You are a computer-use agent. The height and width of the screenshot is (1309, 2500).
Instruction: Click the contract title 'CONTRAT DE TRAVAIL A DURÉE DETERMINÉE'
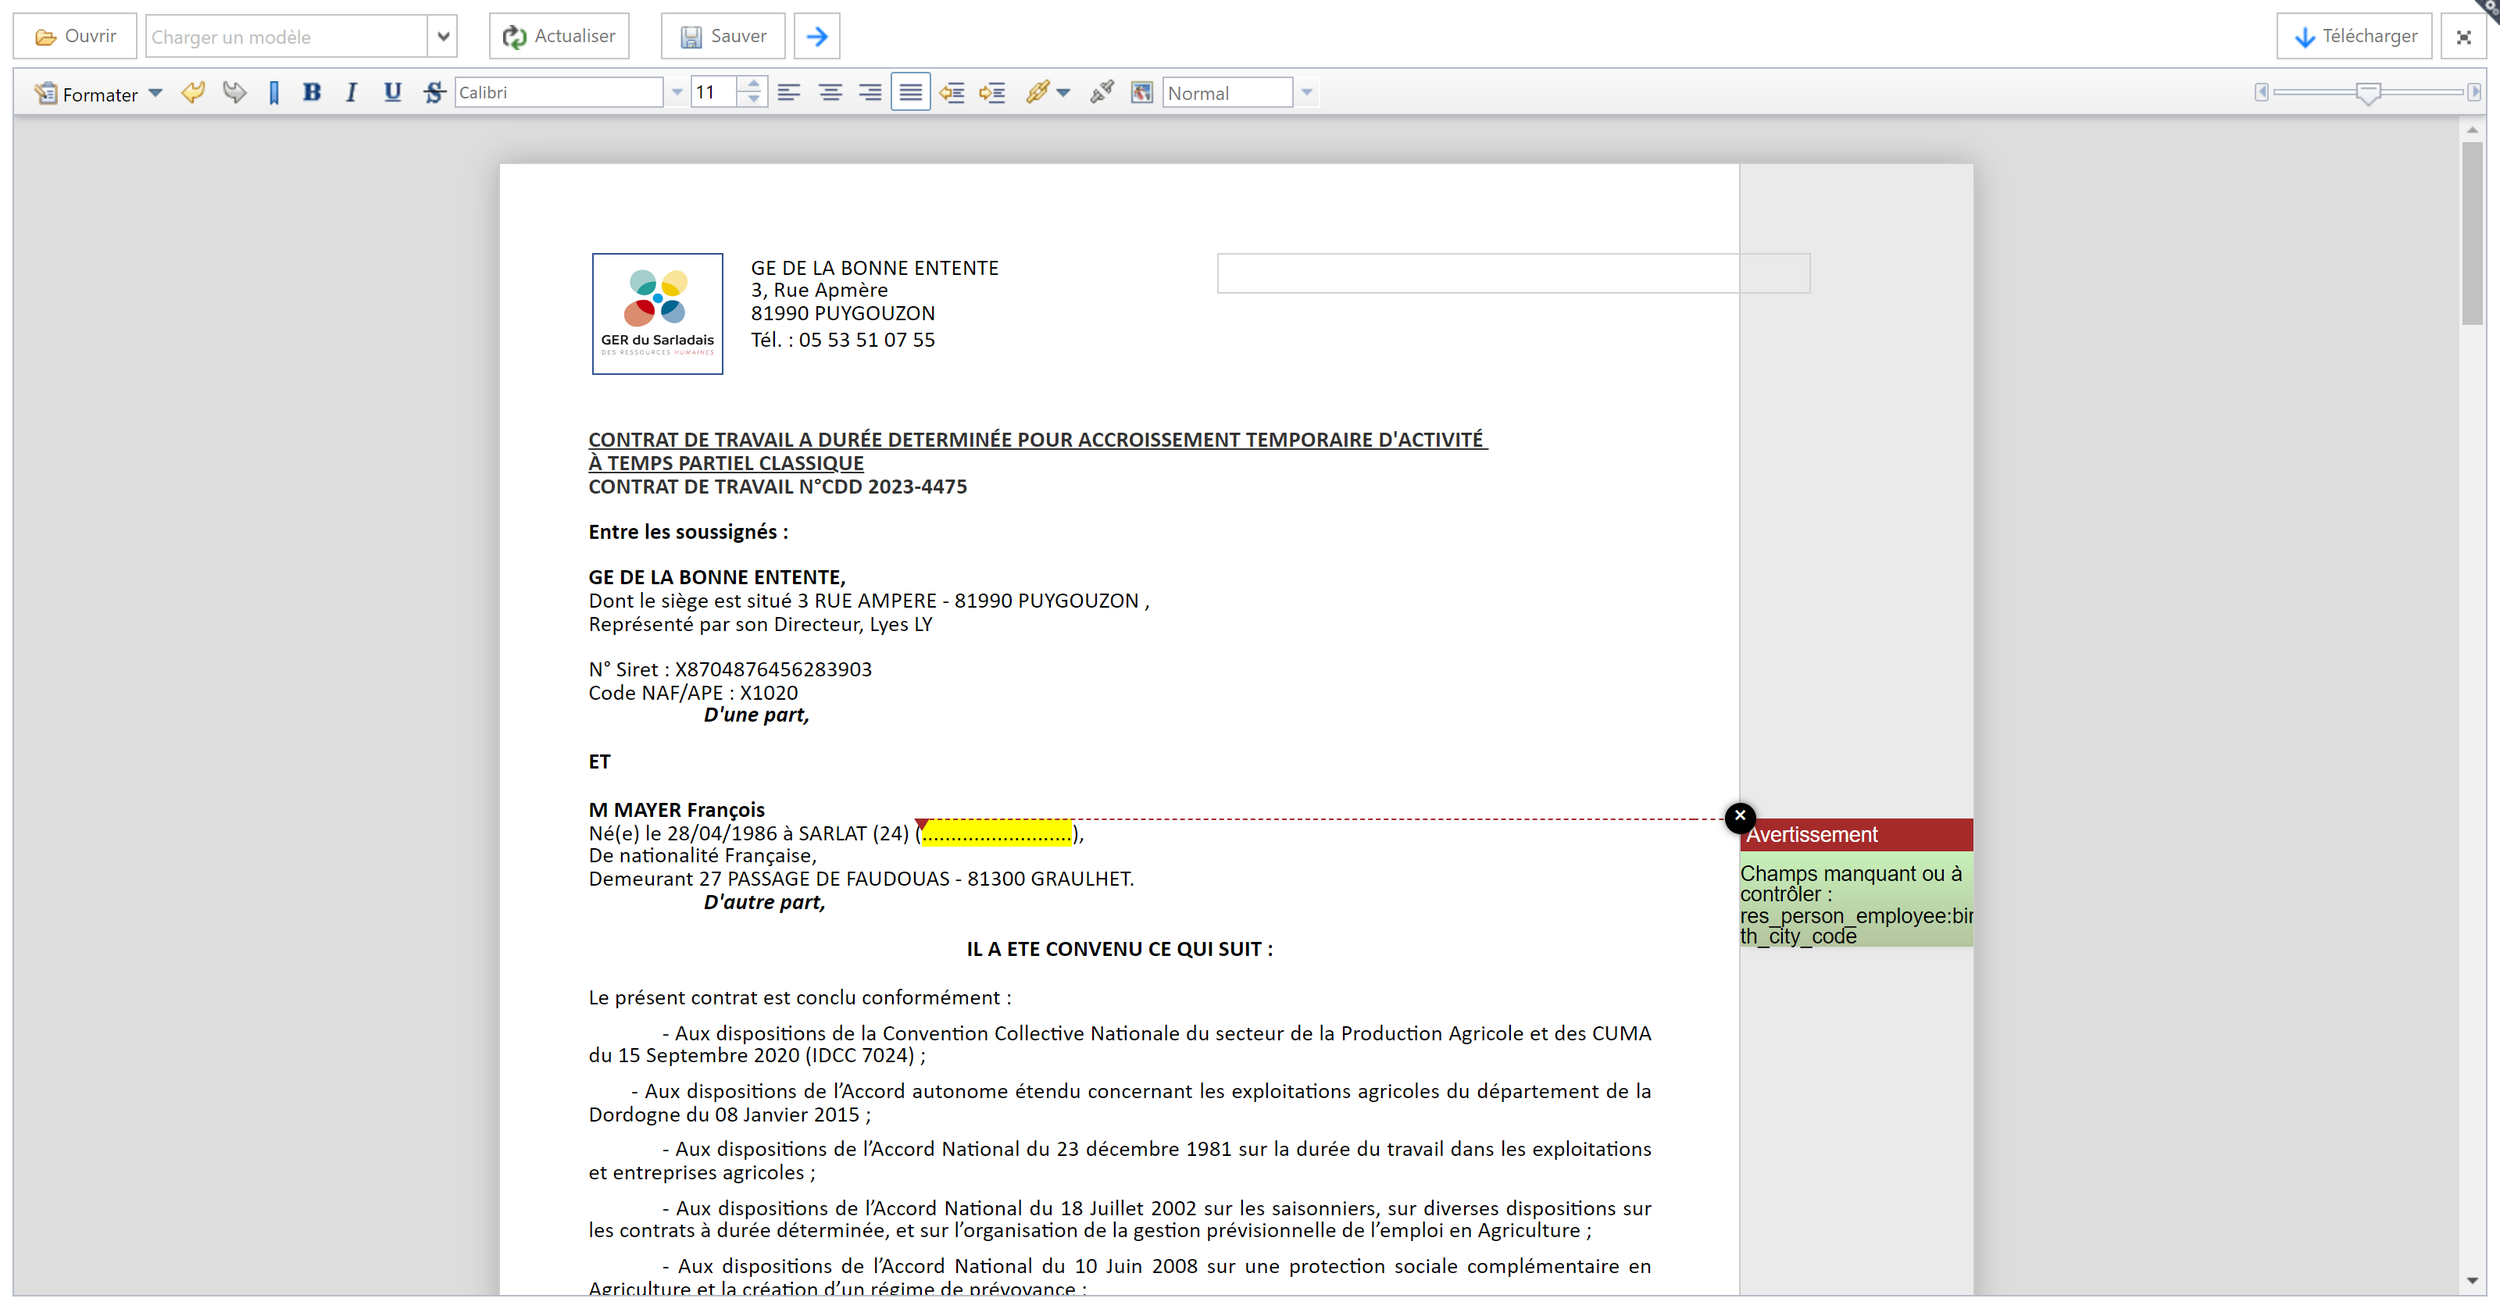pos(1037,440)
